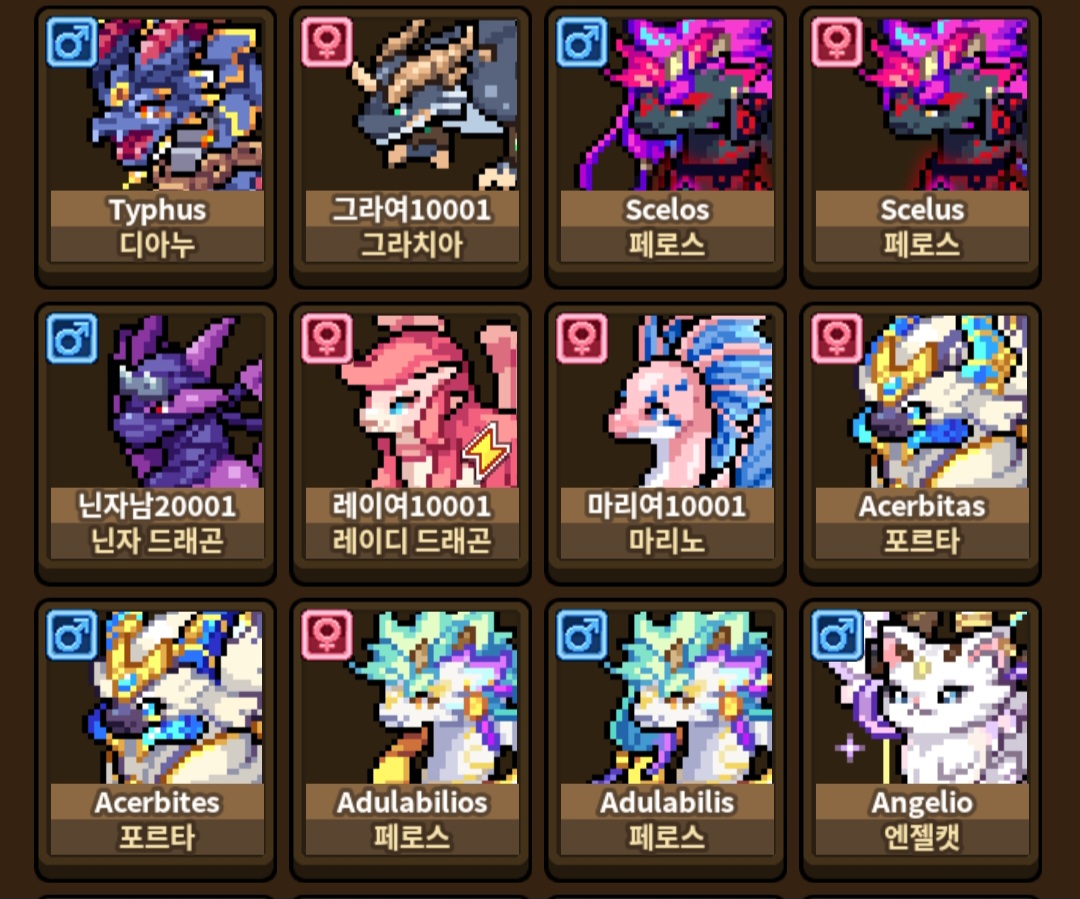Select the 마리여10001 pink dragon portrait
This screenshot has height=899, width=1080.
point(667,401)
